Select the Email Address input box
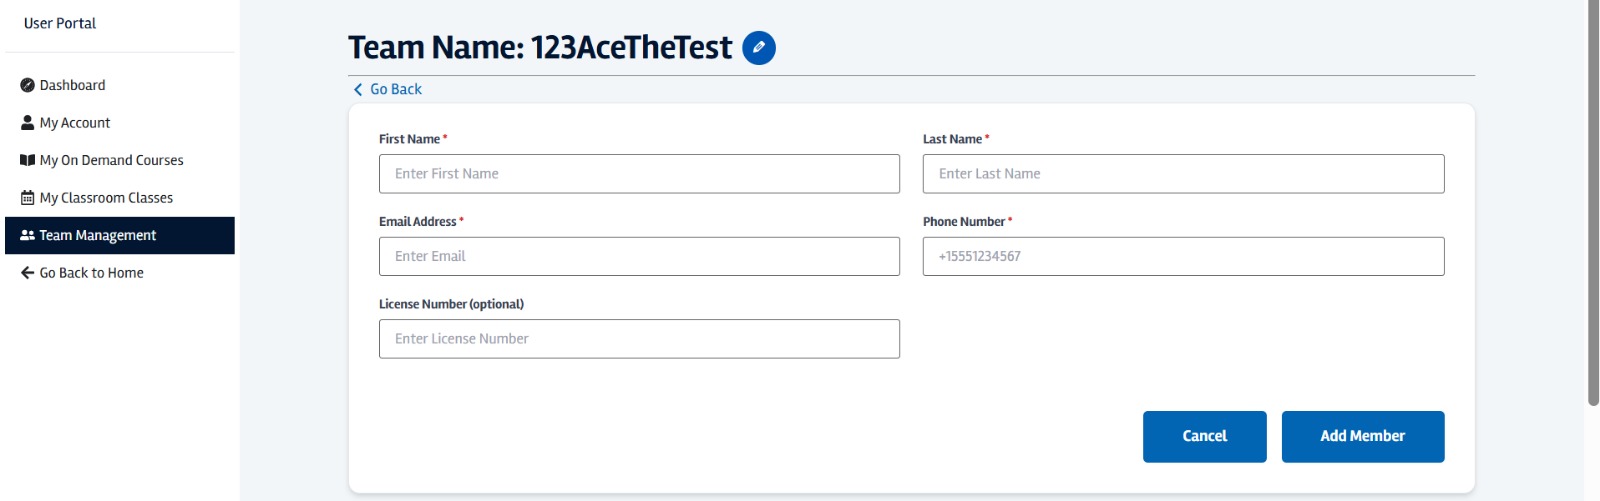This screenshot has height=501, width=1600. pos(639,256)
